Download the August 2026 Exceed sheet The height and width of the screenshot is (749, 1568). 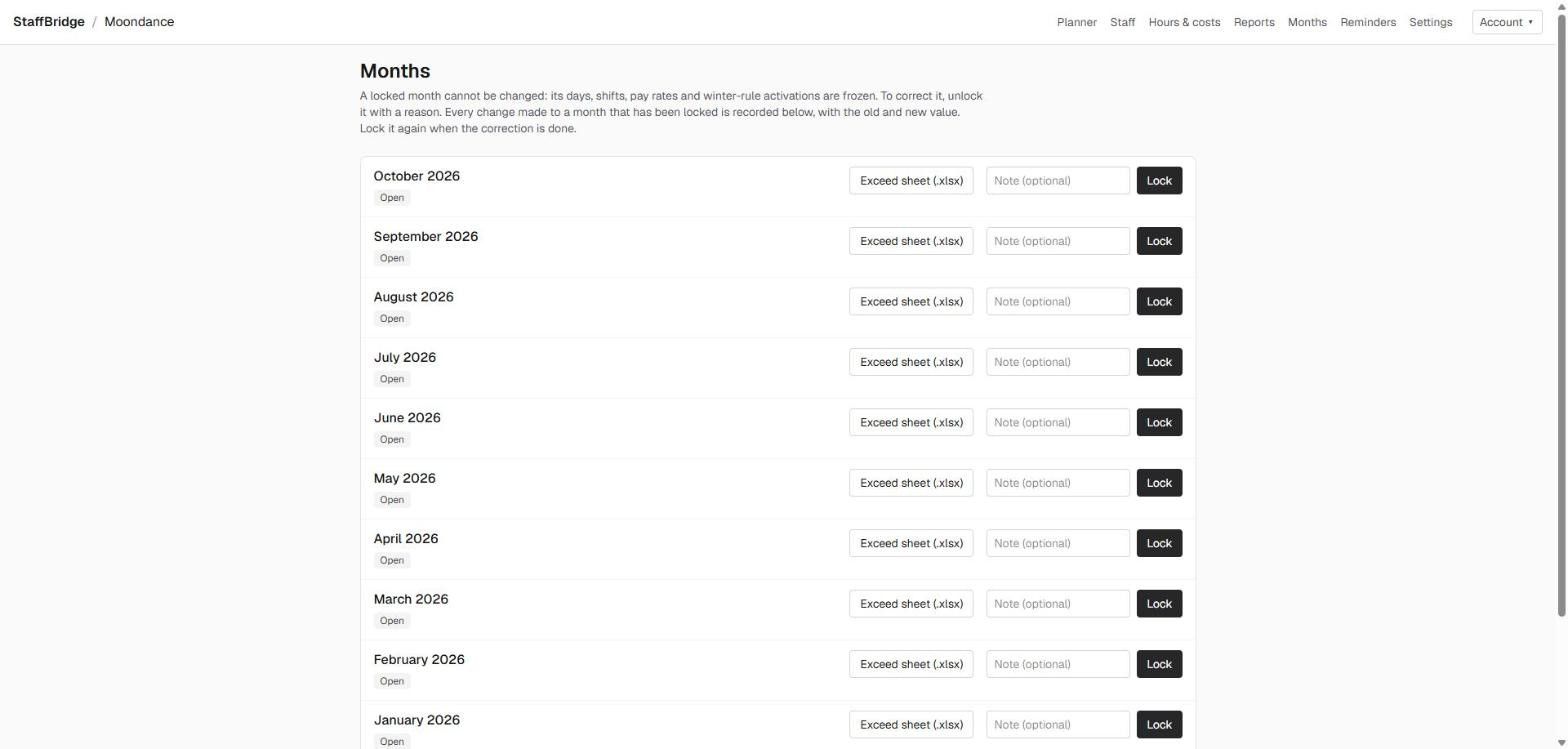click(x=911, y=302)
